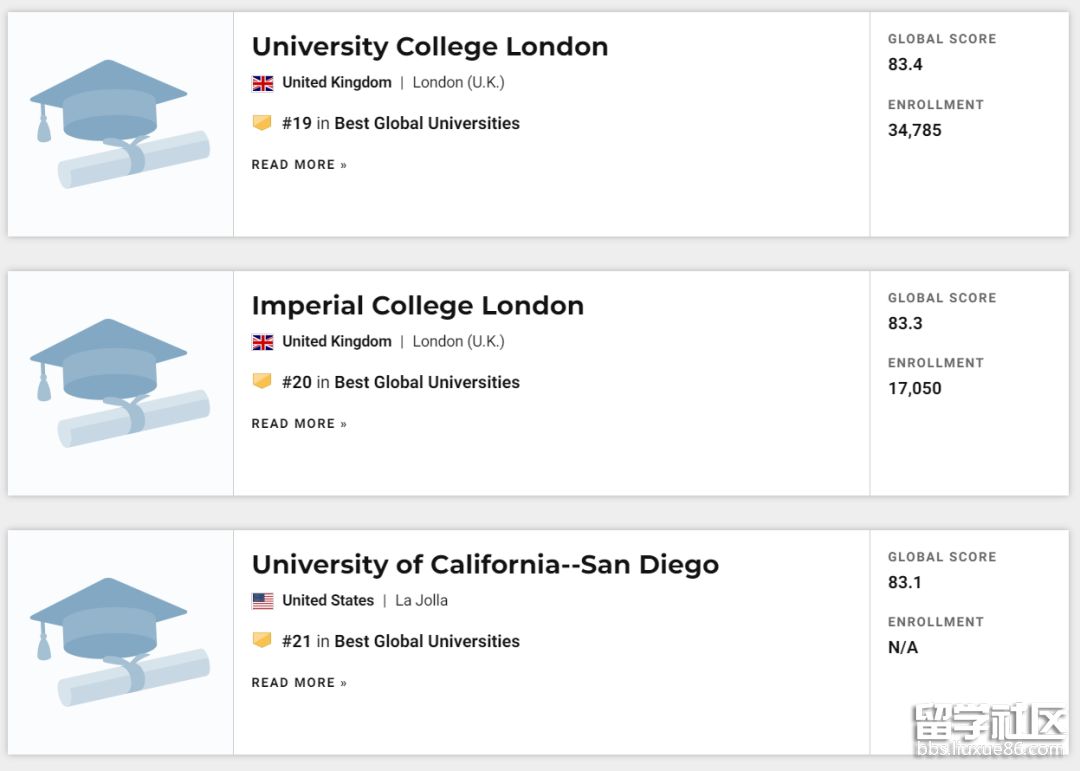Open University College London title link
The image size is (1080, 771).
click(x=430, y=47)
